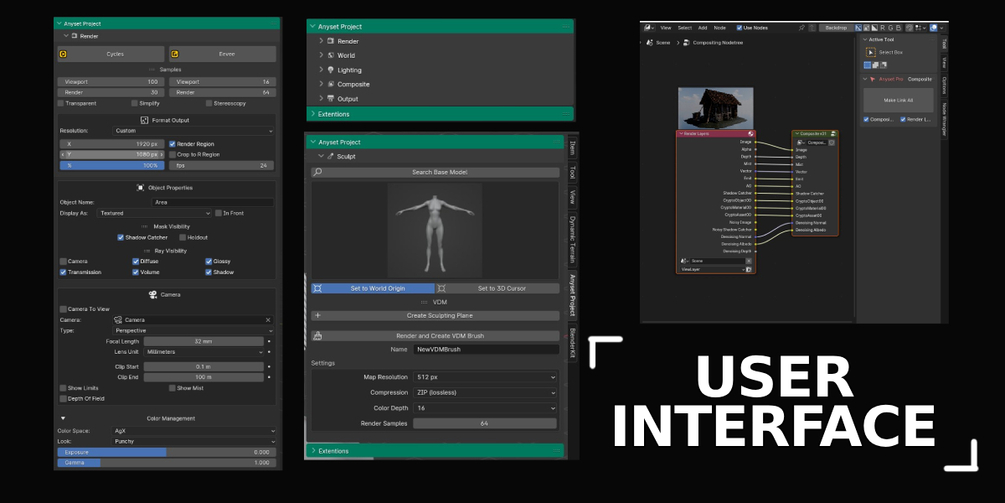Image resolution: width=1005 pixels, height=503 pixels.
Task: Switch to the BlenderKit sidebar tab
Action: tap(572, 343)
